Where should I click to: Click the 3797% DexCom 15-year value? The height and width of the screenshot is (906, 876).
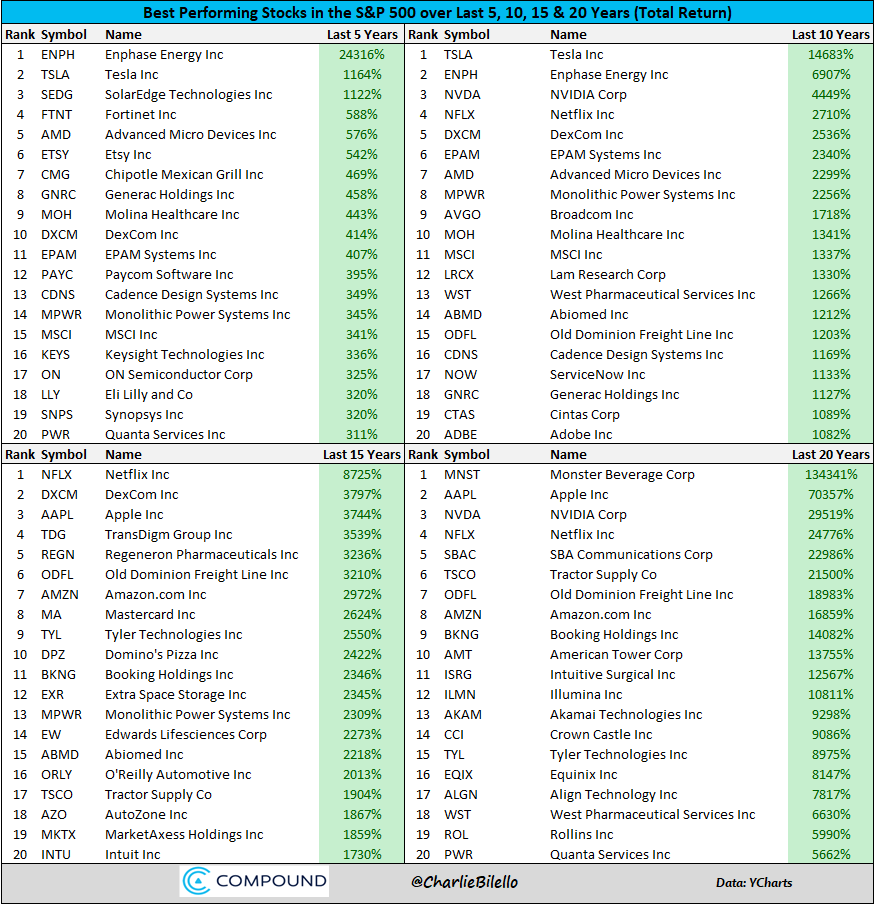click(x=362, y=495)
